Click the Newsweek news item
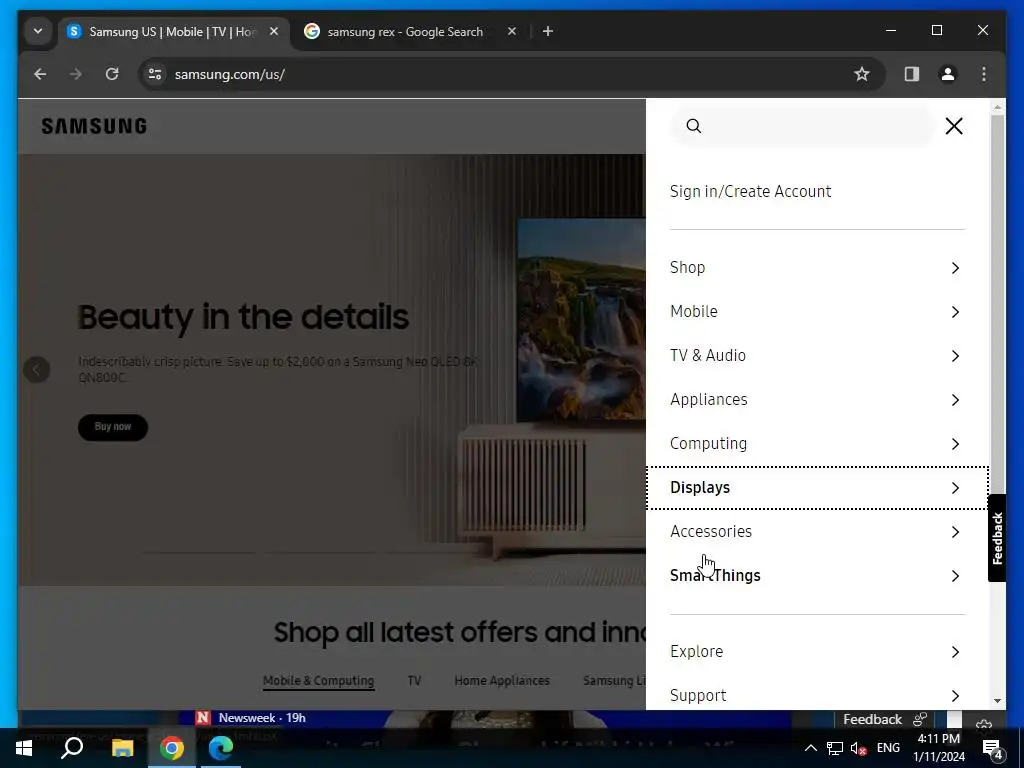1024x768 pixels. tap(261, 718)
